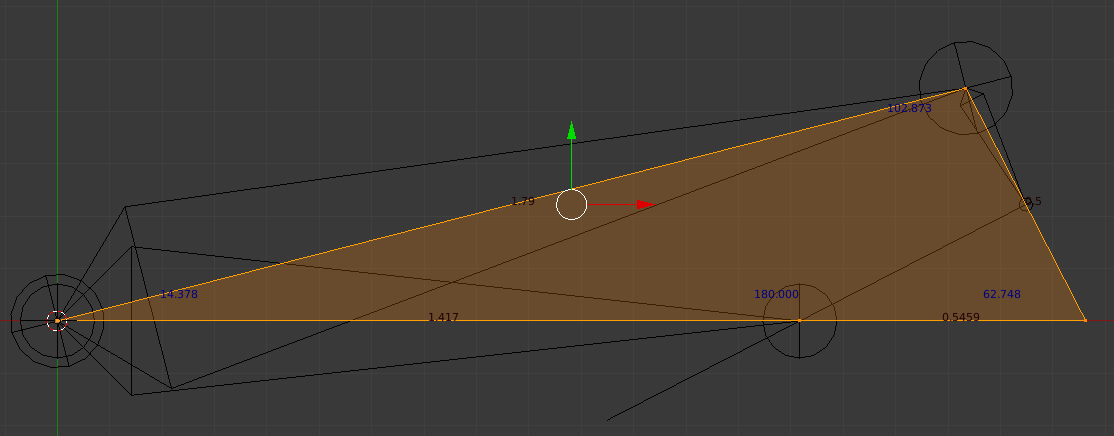Image resolution: width=1114 pixels, height=436 pixels.
Task: Click the angle label 102.873
Action: pyautogui.click(x=909, y=109)
